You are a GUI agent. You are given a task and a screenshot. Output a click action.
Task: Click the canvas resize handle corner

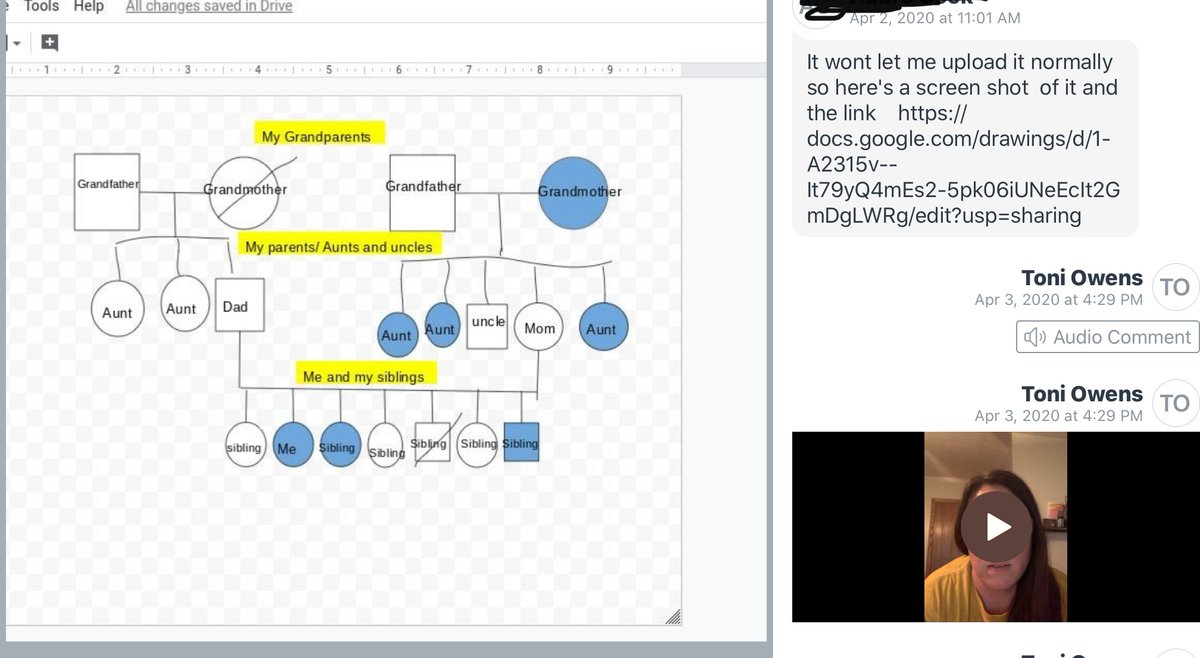point(674,618)
